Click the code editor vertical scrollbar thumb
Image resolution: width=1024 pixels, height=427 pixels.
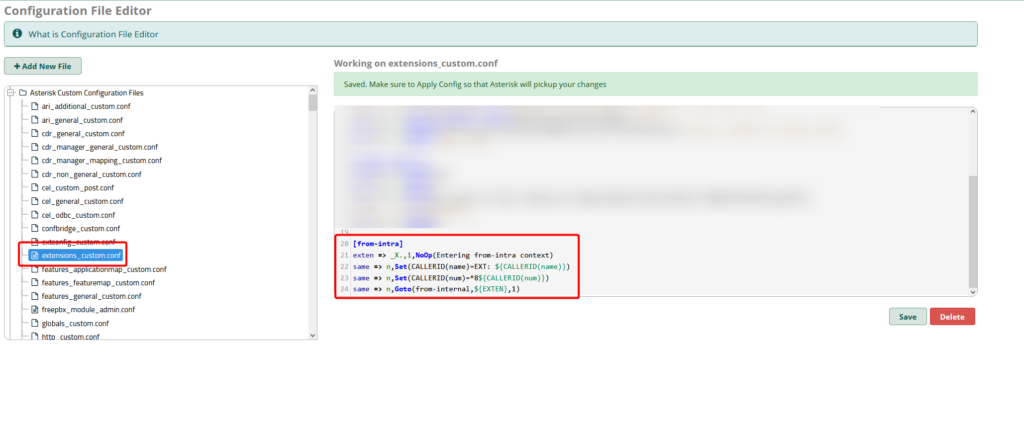(973, 230)
